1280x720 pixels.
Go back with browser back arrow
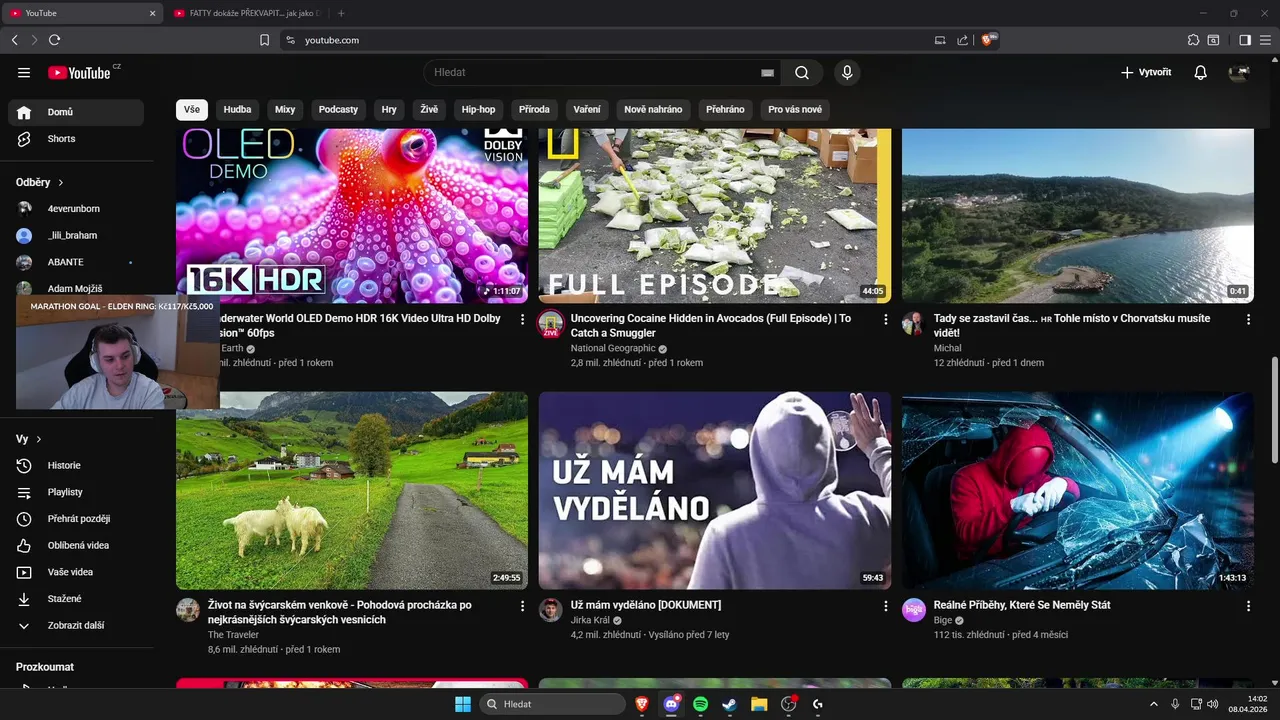point(14,40)
